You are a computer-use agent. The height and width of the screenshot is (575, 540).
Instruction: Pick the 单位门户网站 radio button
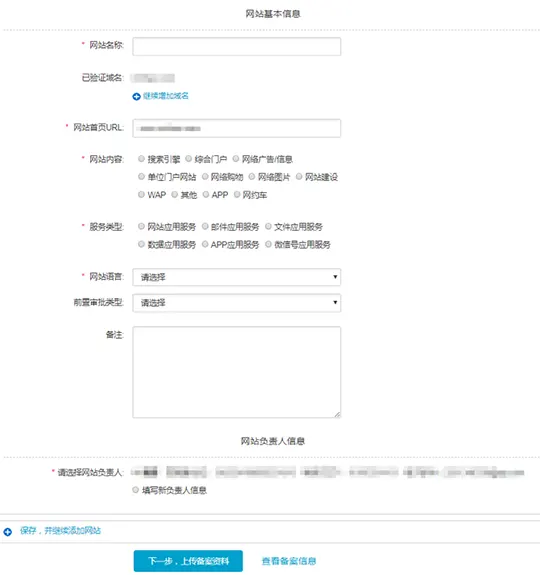(x=141, y=177)
